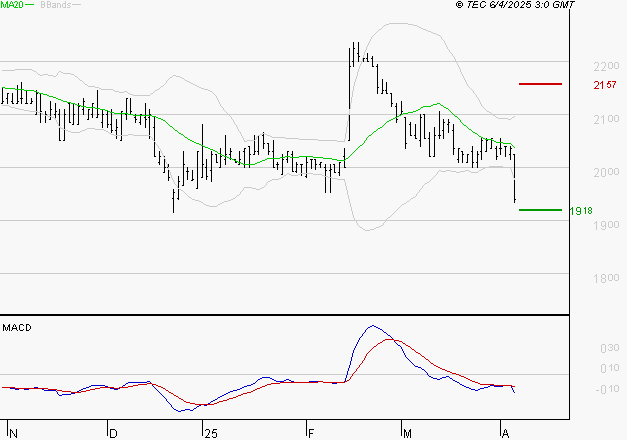Image resolution: width=627 pixels, height=440 pixels.
Task: Click the 25 year marker on time axis
Action: (x=211, y=434)
